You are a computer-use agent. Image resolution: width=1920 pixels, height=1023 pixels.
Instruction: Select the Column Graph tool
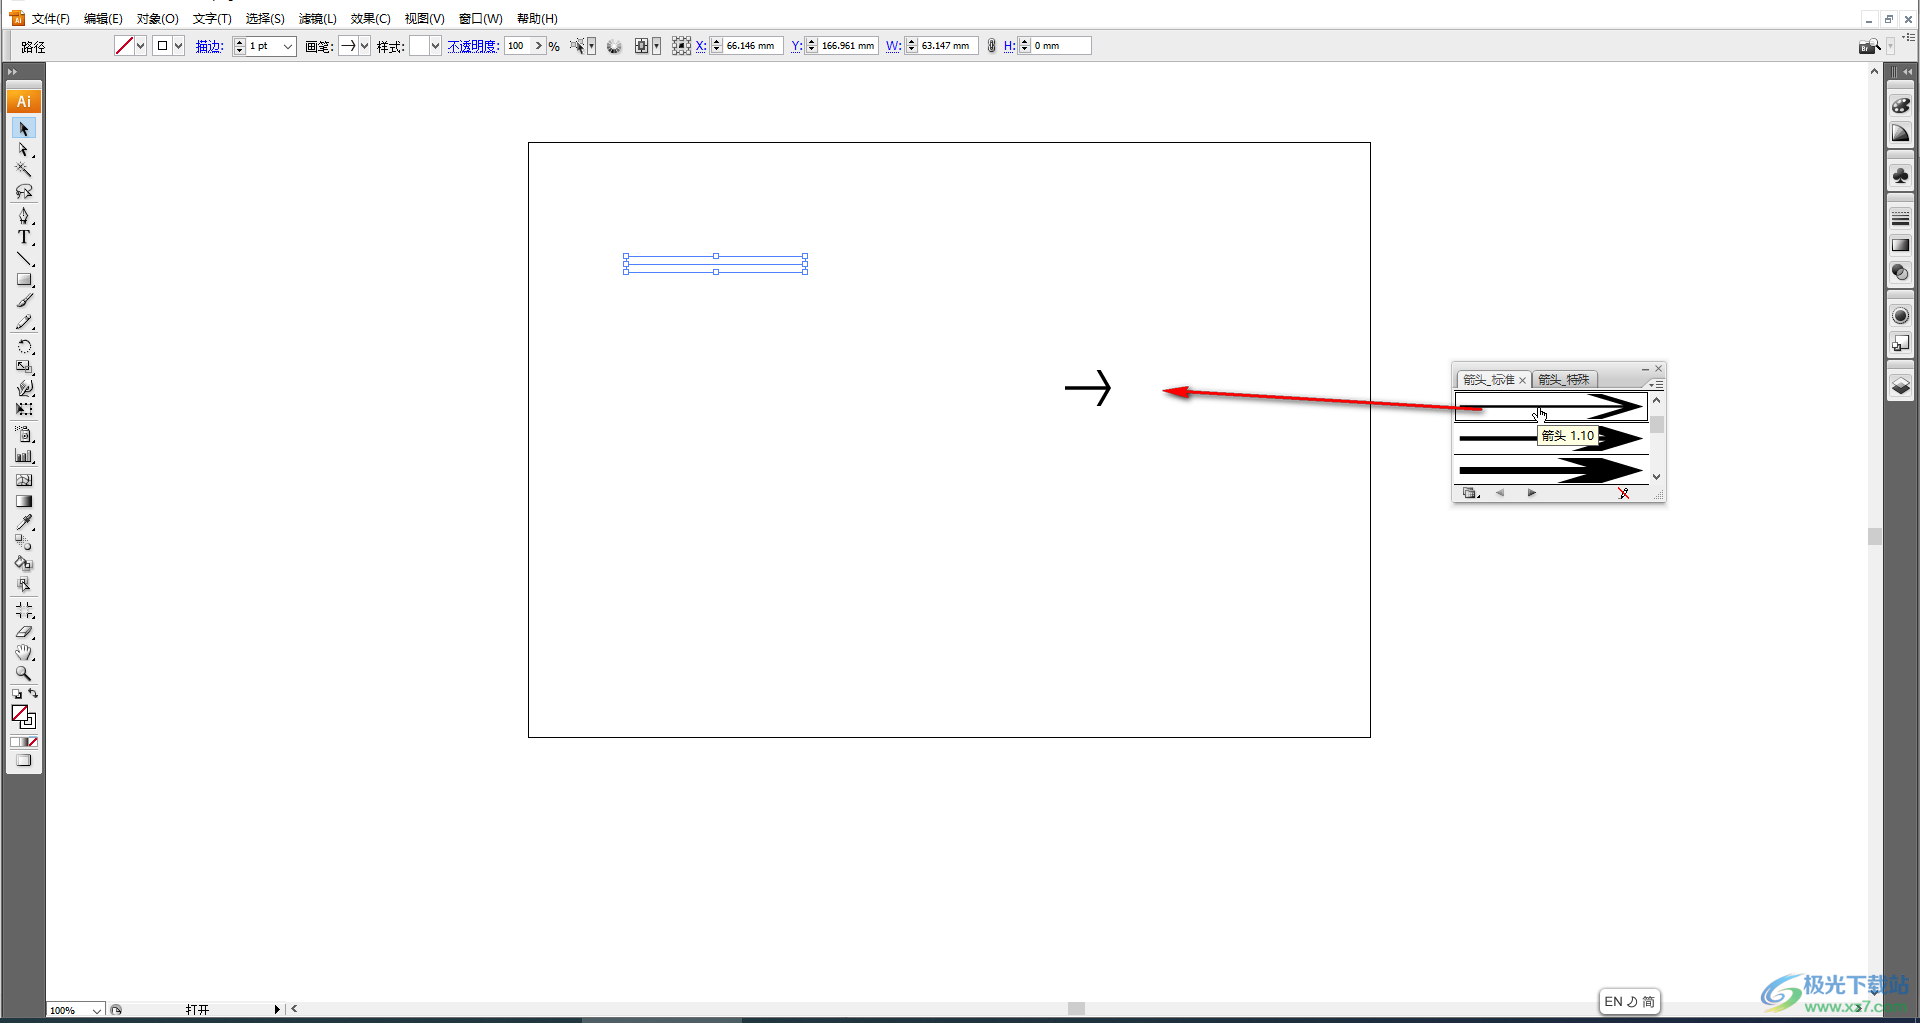(x=24, y=456)
